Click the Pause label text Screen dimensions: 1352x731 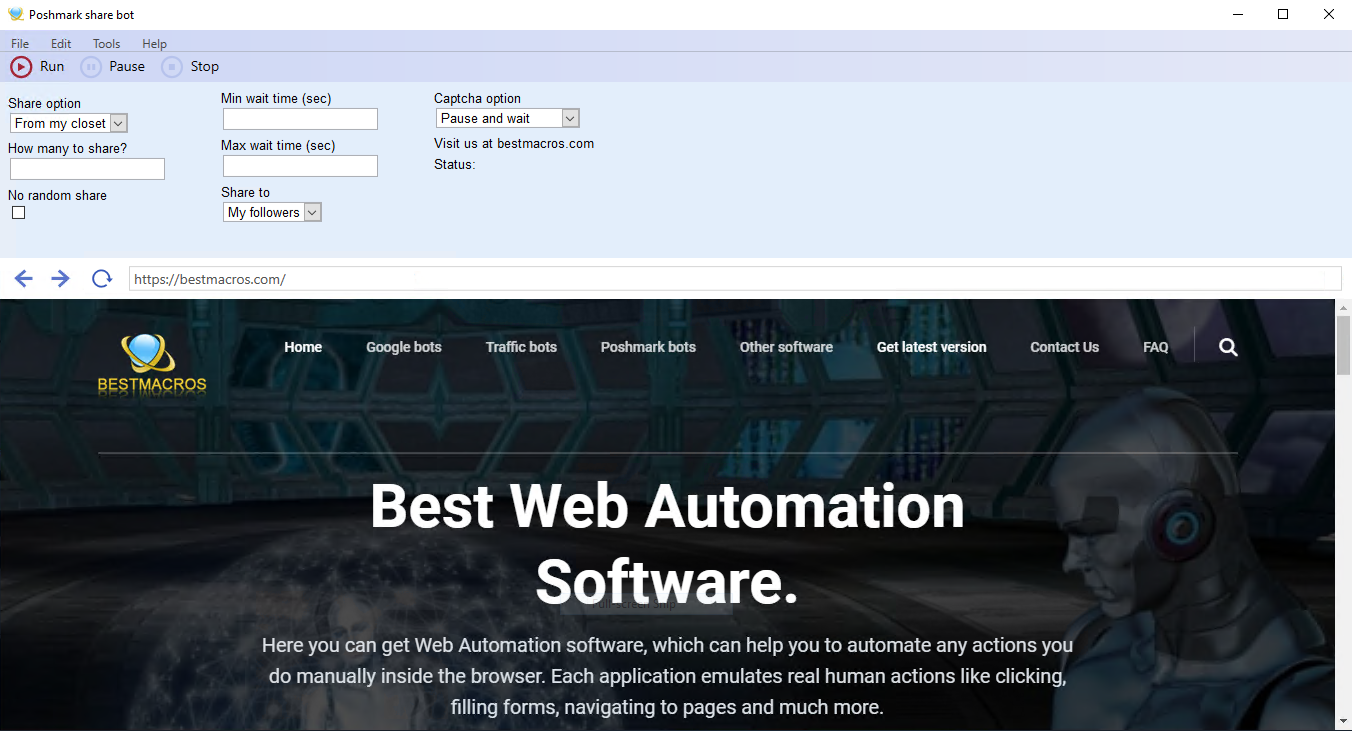(127, 67)
